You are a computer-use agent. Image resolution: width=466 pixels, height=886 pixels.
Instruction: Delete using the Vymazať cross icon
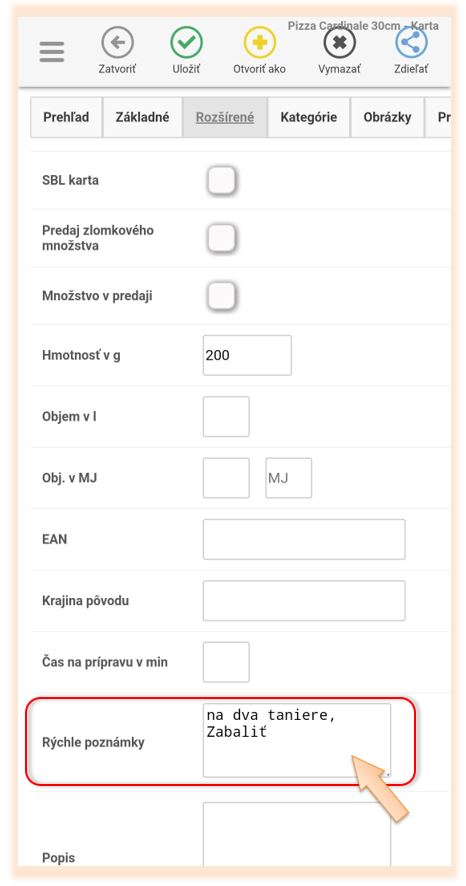click(x=339, y=43)
